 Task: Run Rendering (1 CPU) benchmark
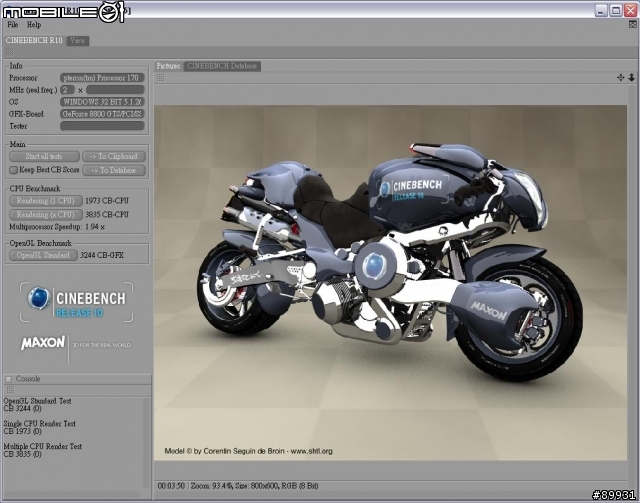point(46,201)
